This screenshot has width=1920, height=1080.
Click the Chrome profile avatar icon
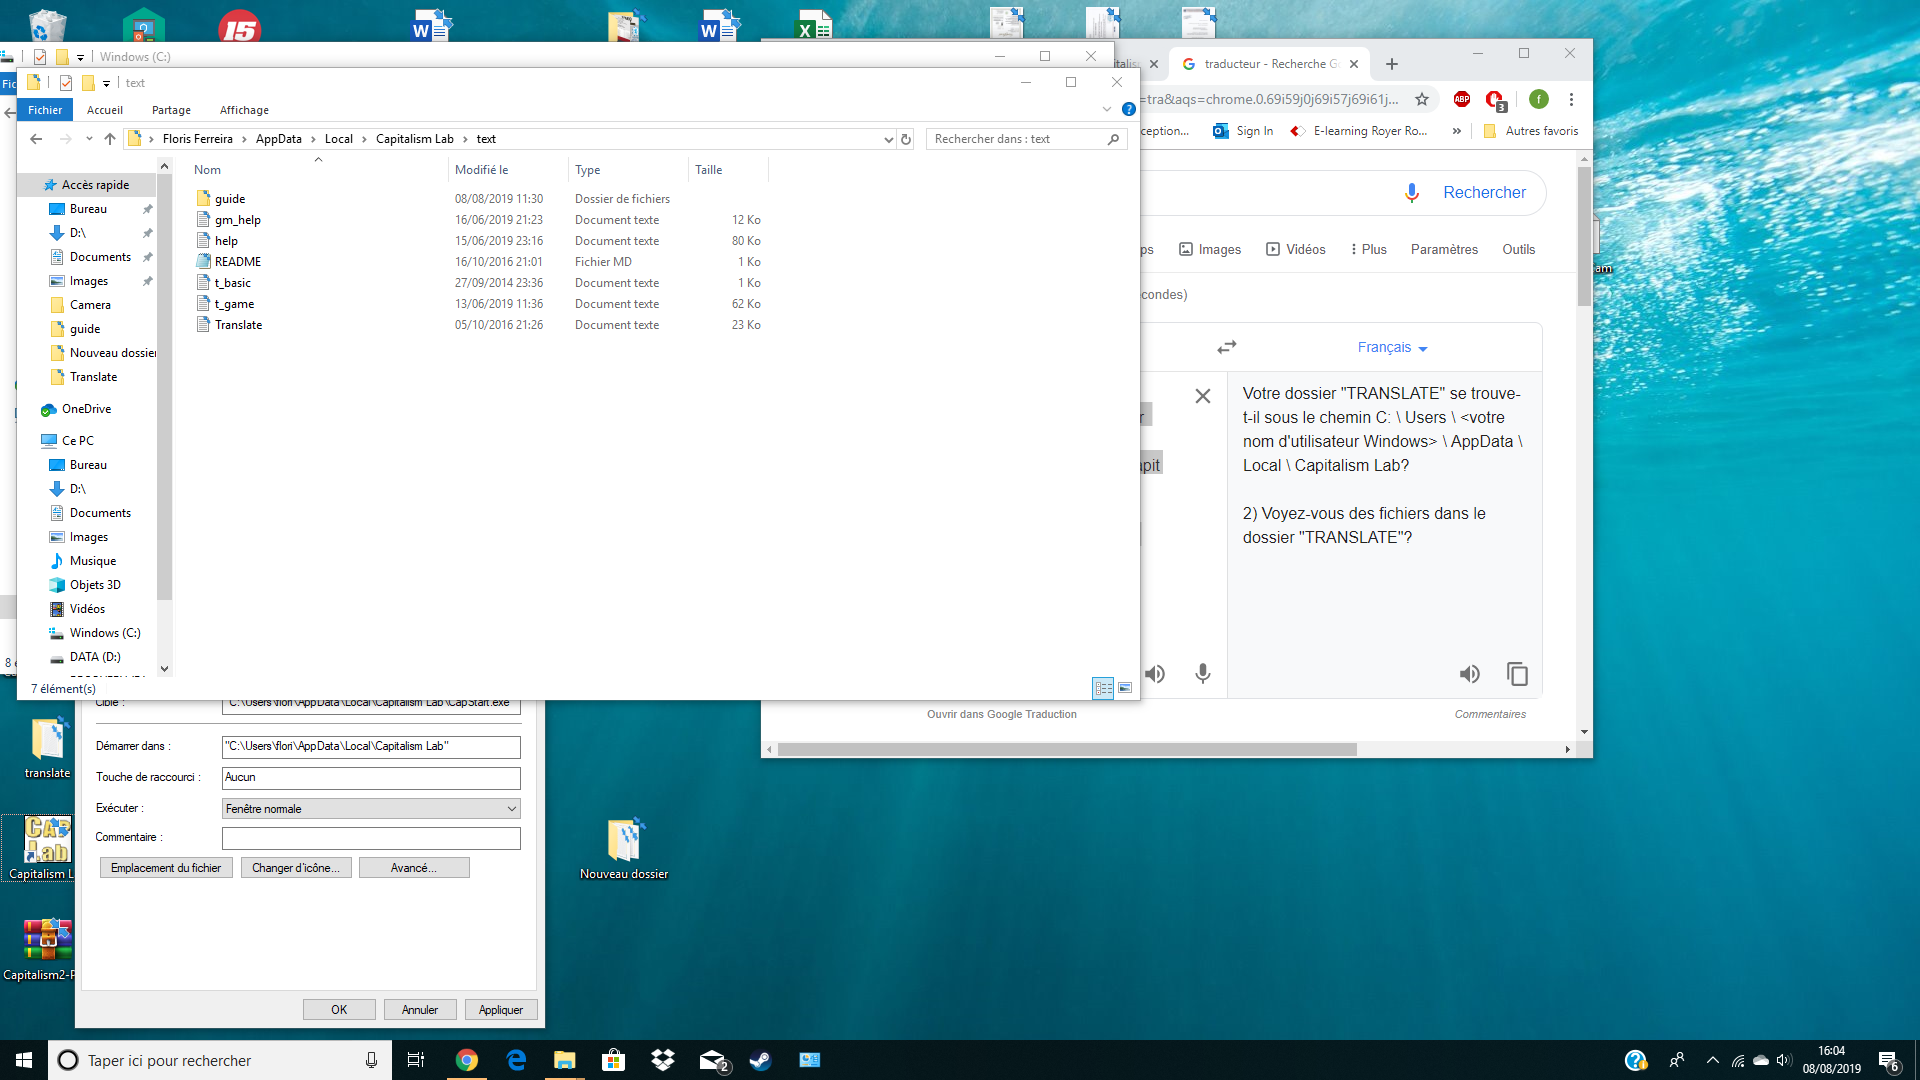(1539, 99)
